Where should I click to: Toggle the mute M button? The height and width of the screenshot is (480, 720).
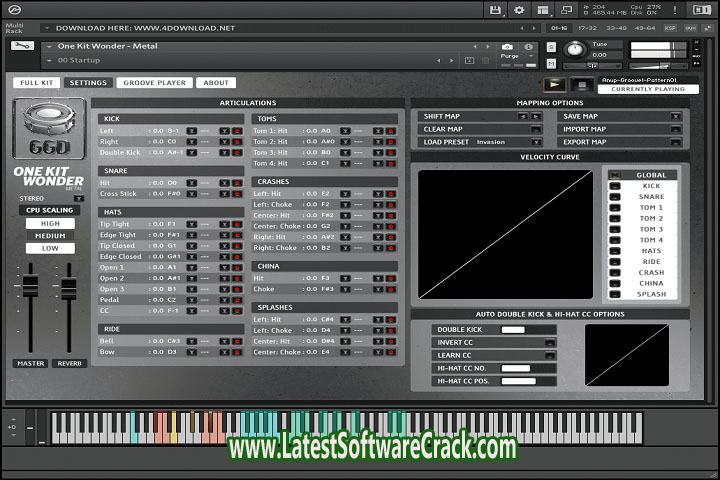(x=551, y=64)
